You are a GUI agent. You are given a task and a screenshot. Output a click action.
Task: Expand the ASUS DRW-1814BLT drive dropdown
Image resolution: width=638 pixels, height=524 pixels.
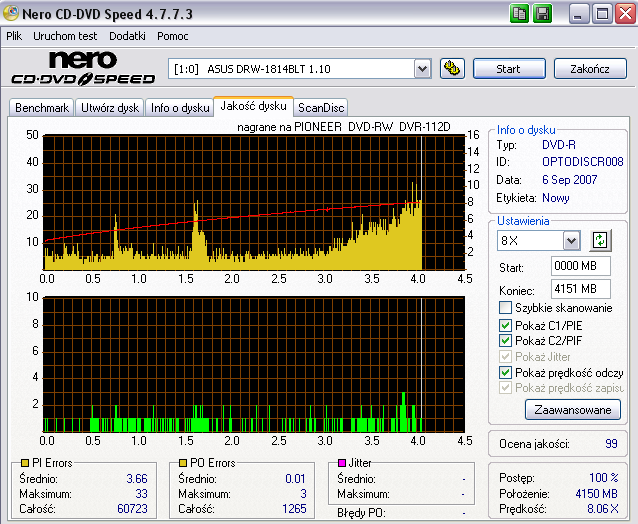(422, 69)
